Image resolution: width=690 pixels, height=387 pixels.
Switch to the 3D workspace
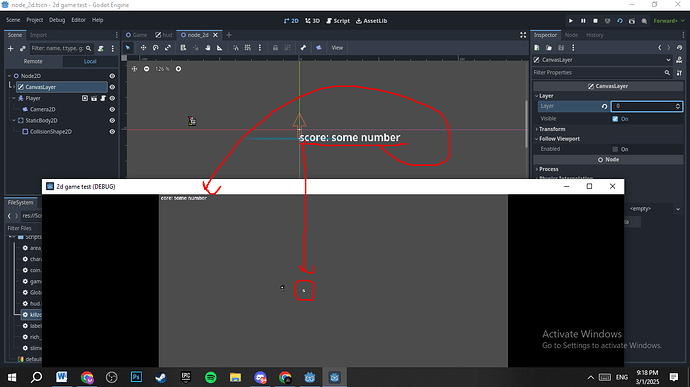(x=312, y=21)
